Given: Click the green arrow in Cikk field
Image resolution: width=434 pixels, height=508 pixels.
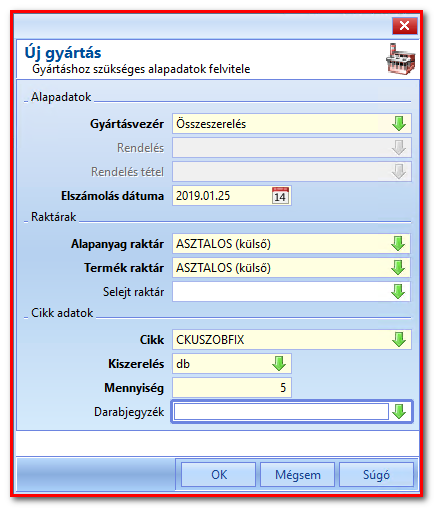Looking at the screenshot, I should coord(399,340).
